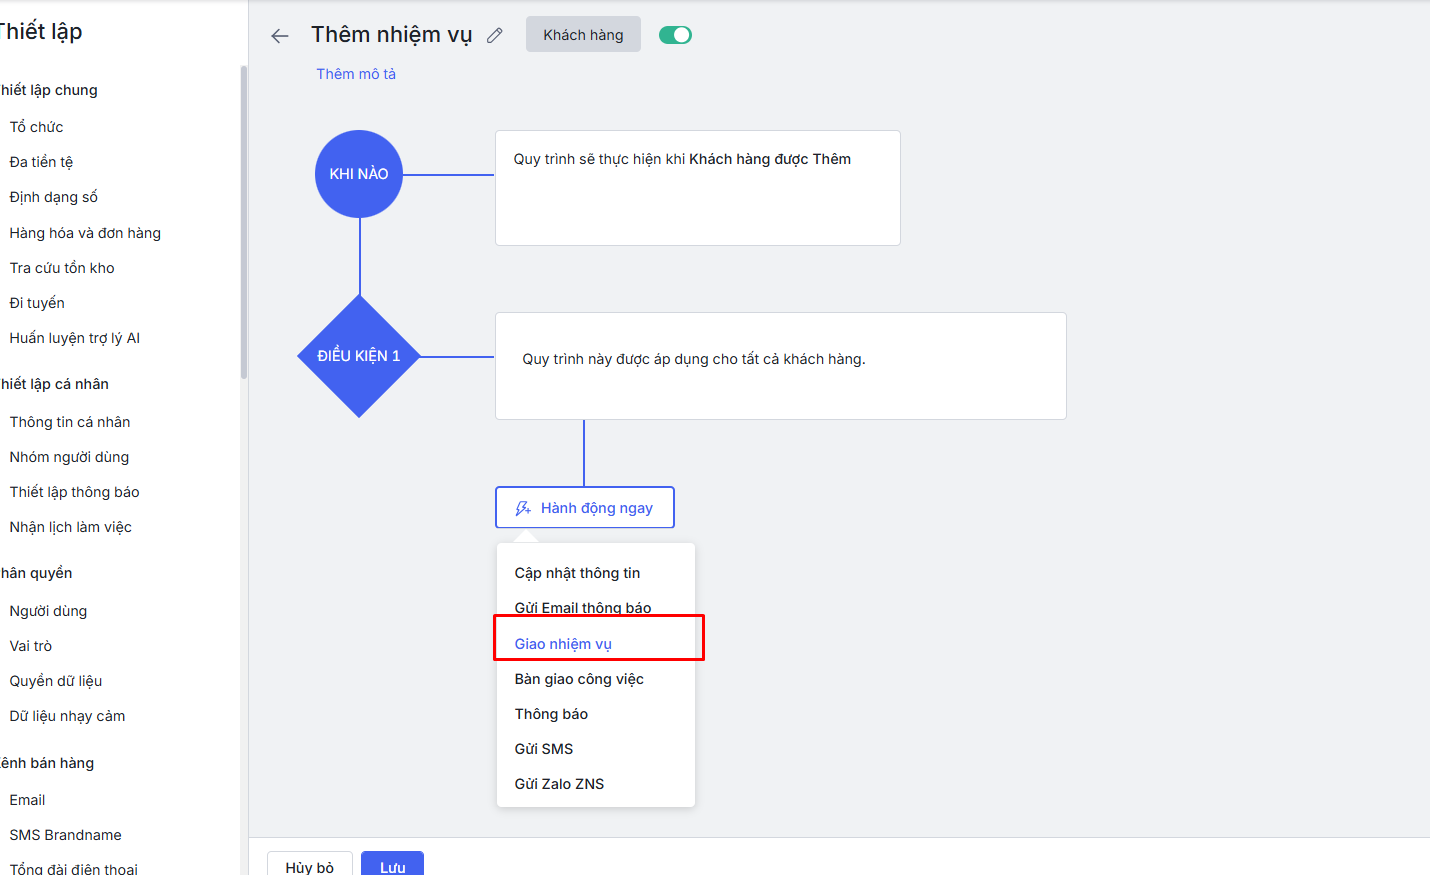The width and height of the screenshot is (1430, 875).
Task: Open the Hành động ngay action dropdown
Action: click(585, 508)
